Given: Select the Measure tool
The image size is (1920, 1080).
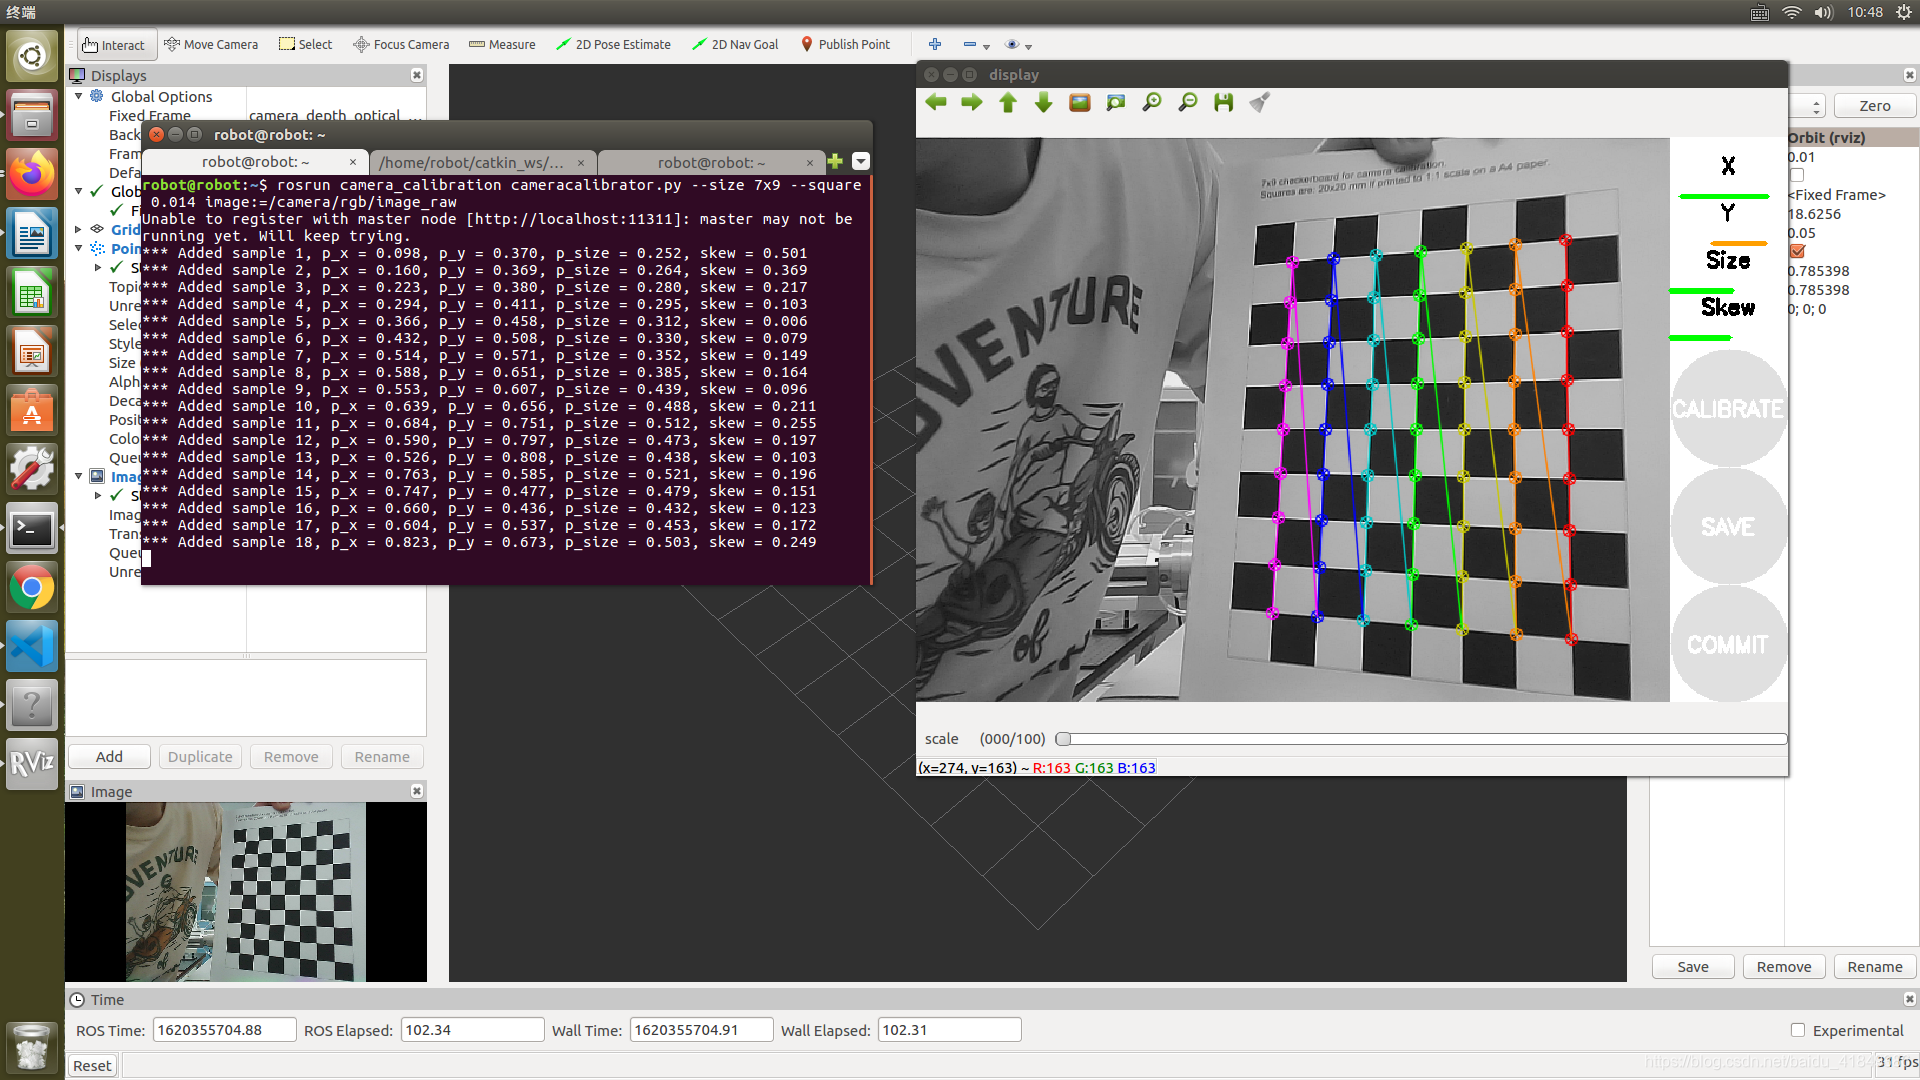Looking at the screenshot, I should [502, 45].
